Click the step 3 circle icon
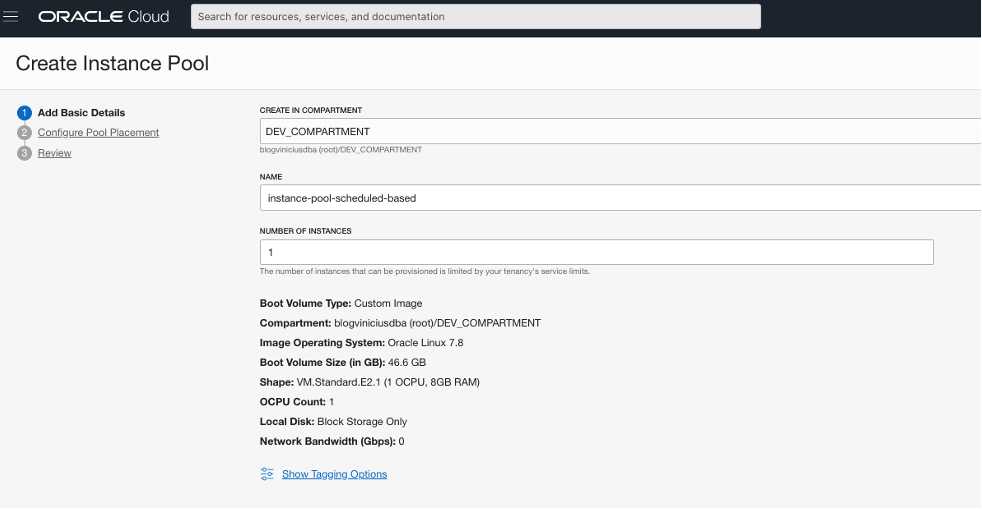 pos(25,153)
